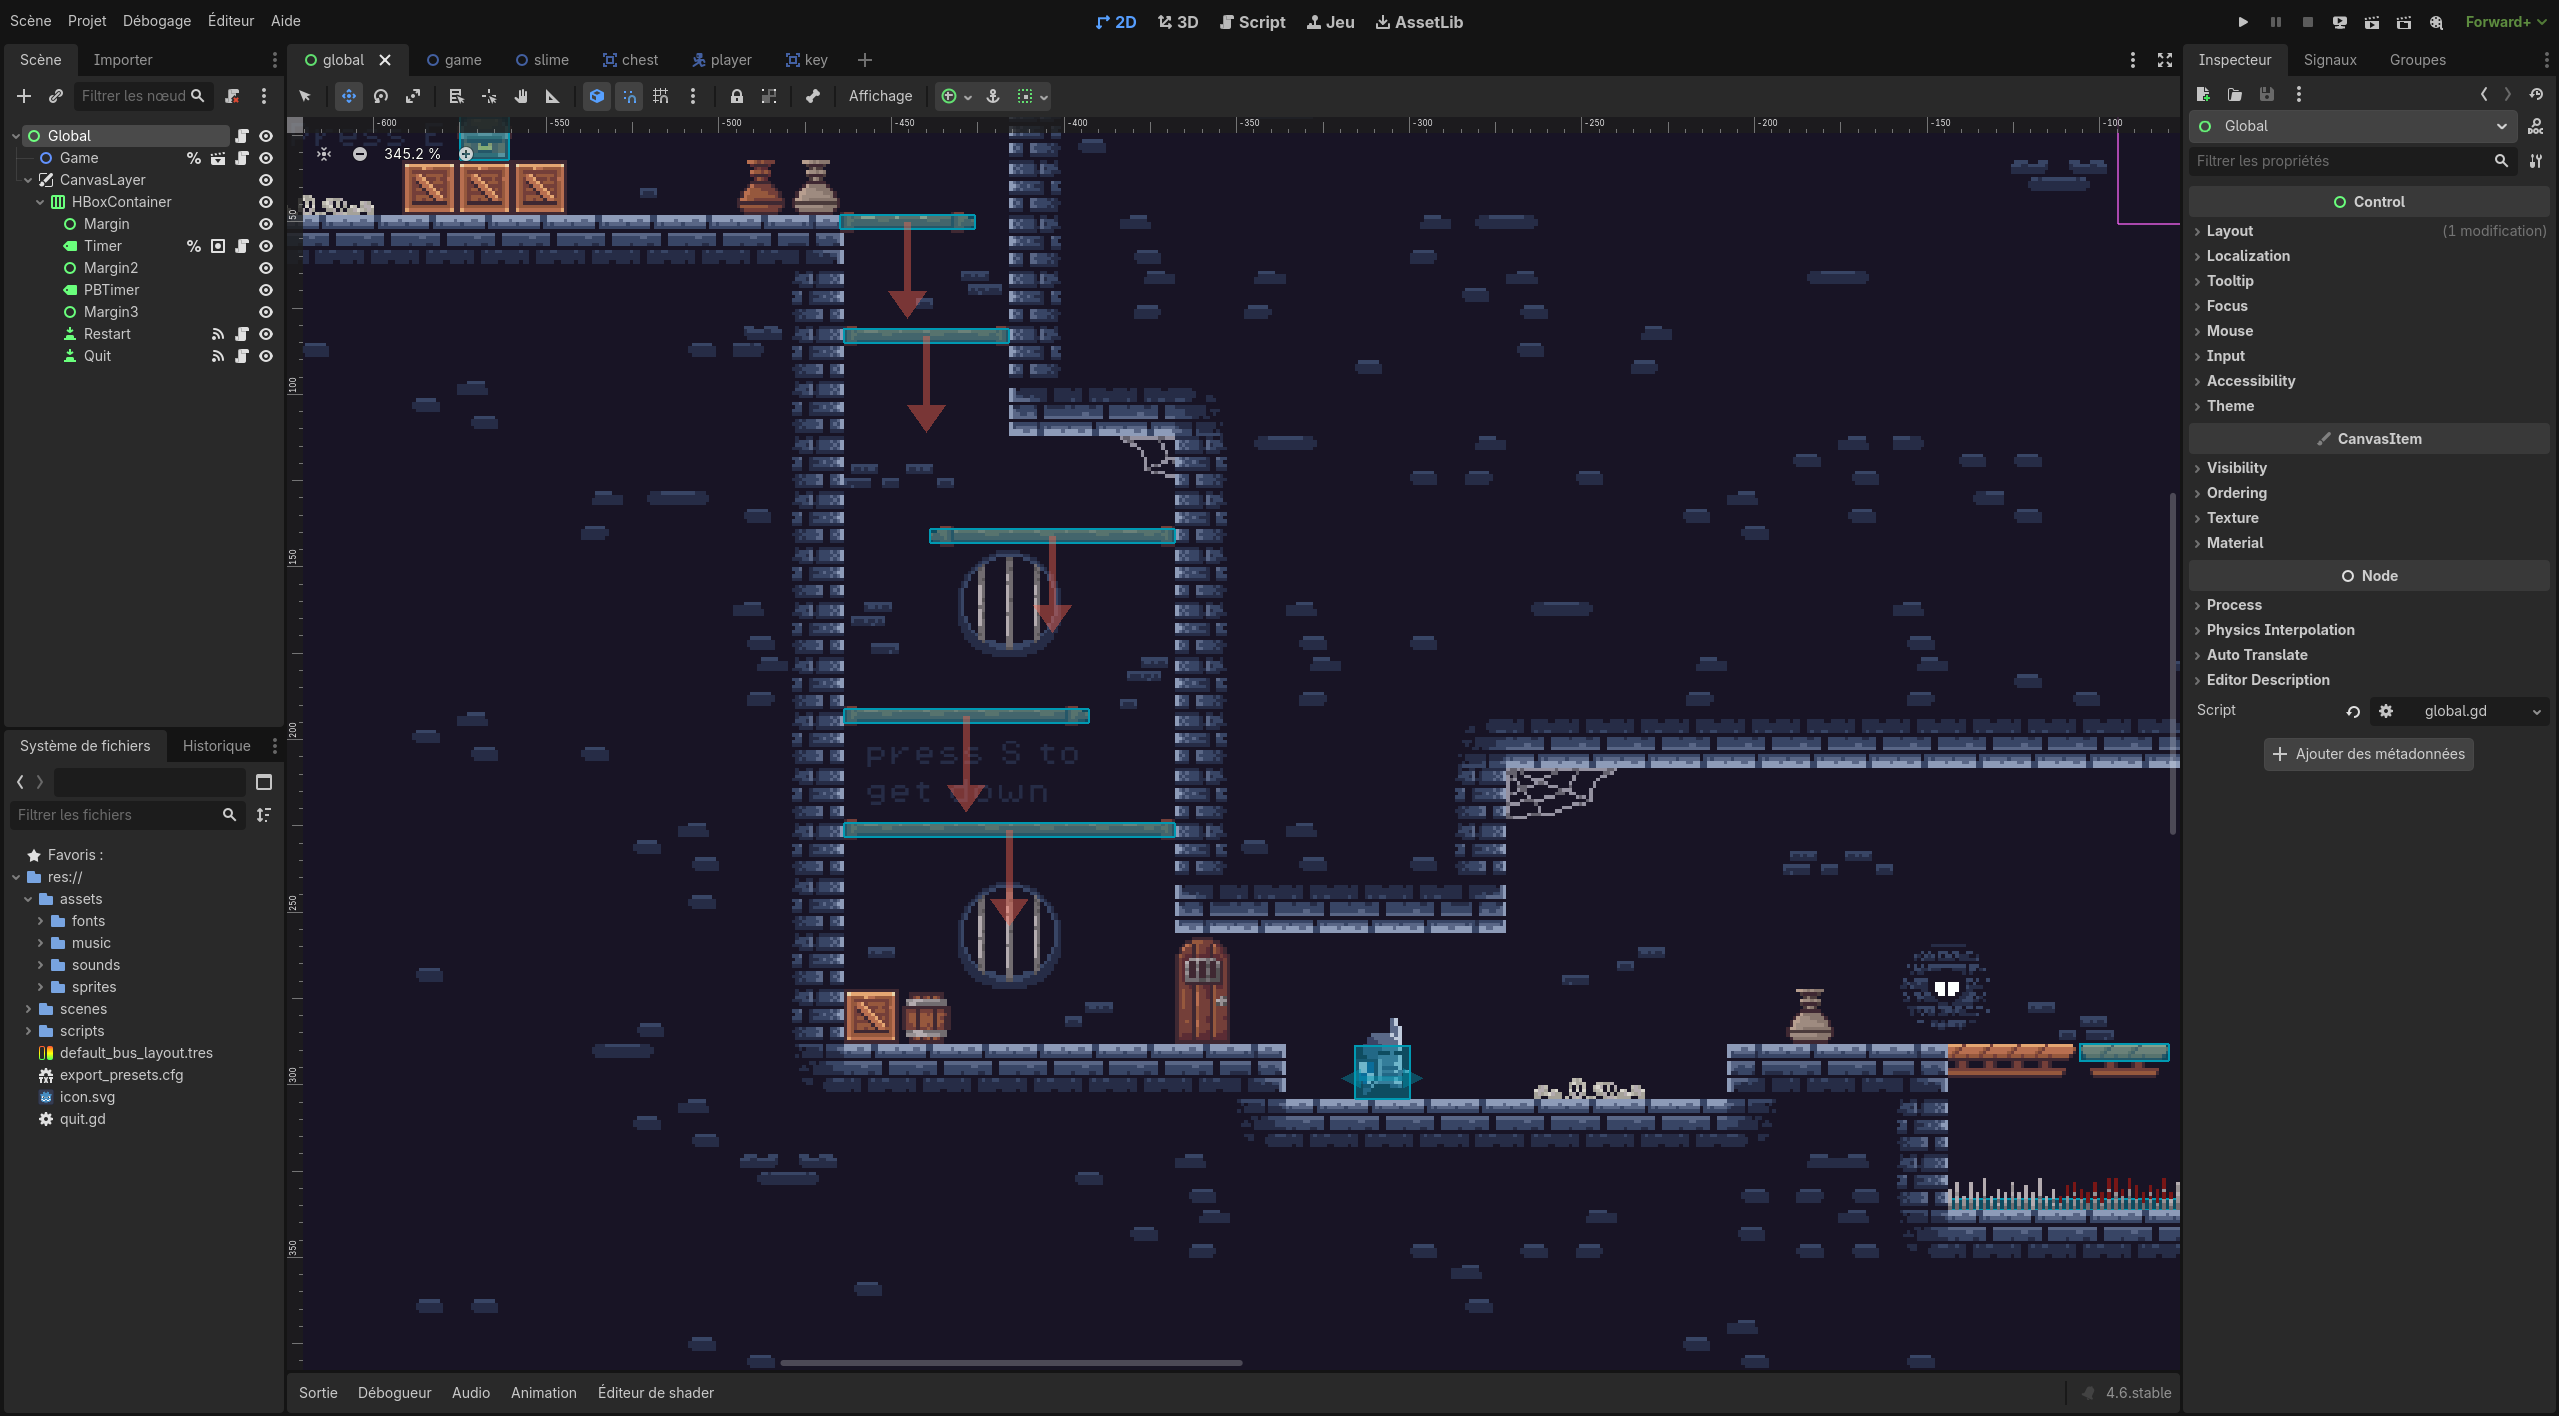
Task: Hide the Timer node visibility eye
Action: (x=266, y=246)
